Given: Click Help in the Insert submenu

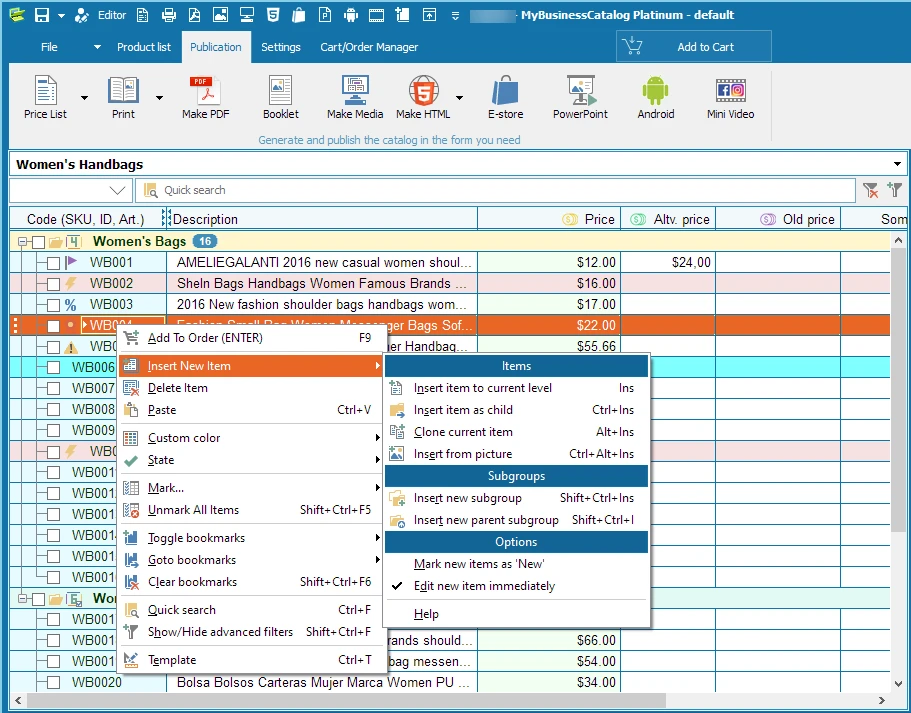Looking at the screenshot, I should click(517, 614).
